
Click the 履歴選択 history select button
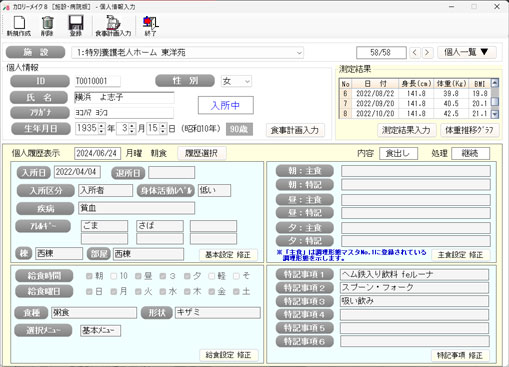pos(202,153)
